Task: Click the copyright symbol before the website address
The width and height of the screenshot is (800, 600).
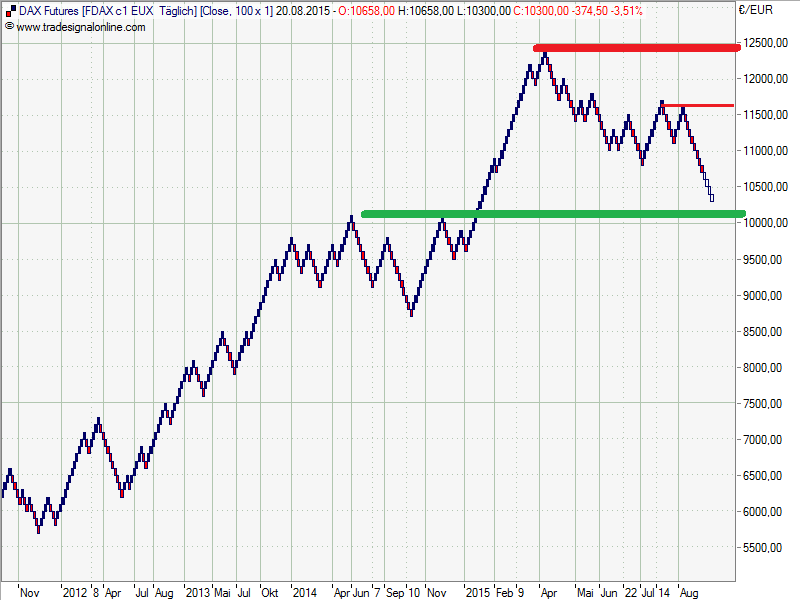Action: [9, 26]
